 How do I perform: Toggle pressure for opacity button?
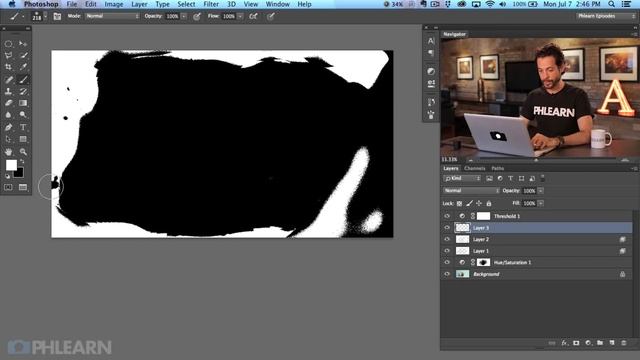(197, 16)
